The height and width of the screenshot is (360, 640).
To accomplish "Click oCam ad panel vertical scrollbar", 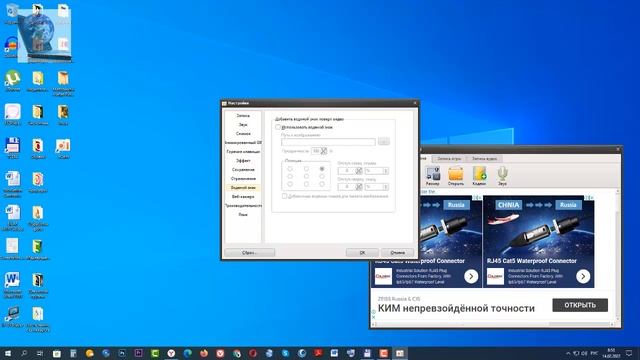I will (617, 256).
